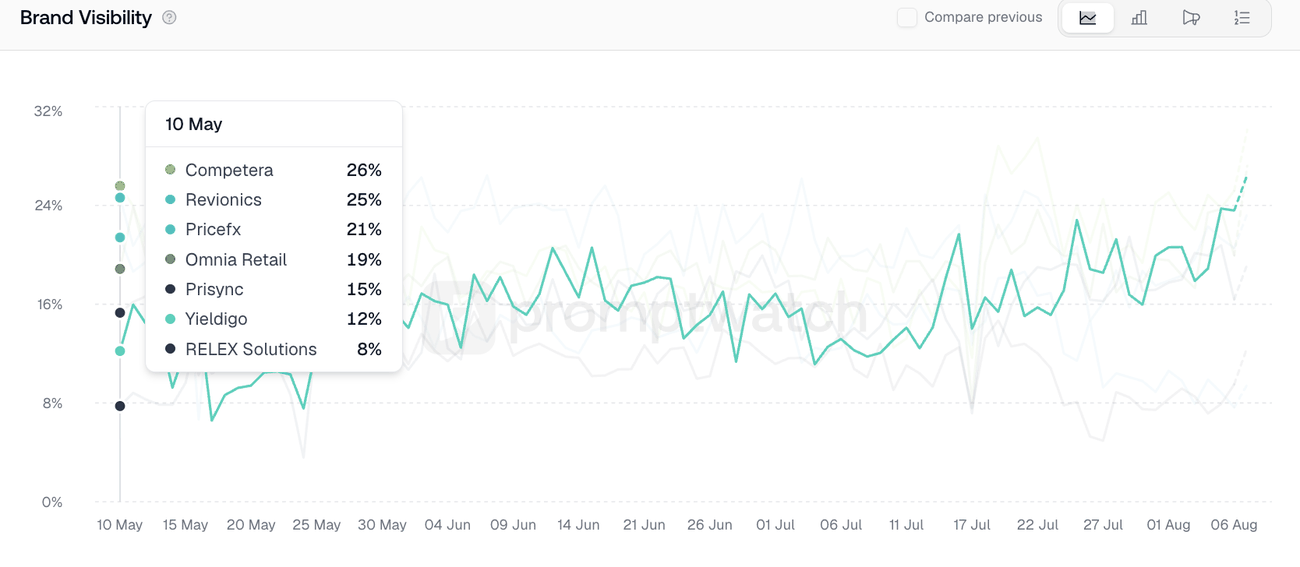
Task: Click the 21 Jun x-axis label
Action: 644,524
